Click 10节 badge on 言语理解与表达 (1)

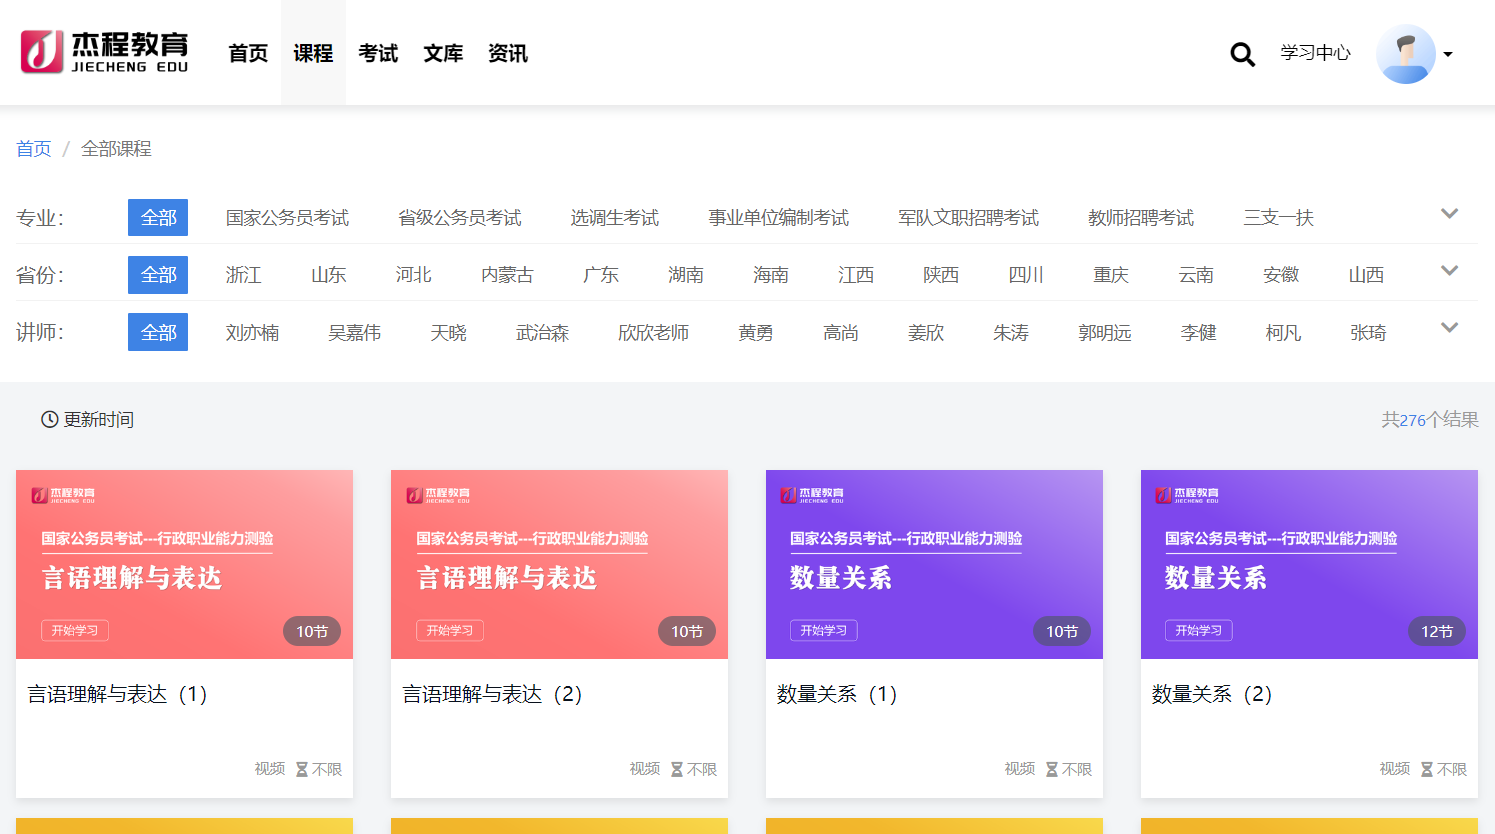click(x=312, y=631)
